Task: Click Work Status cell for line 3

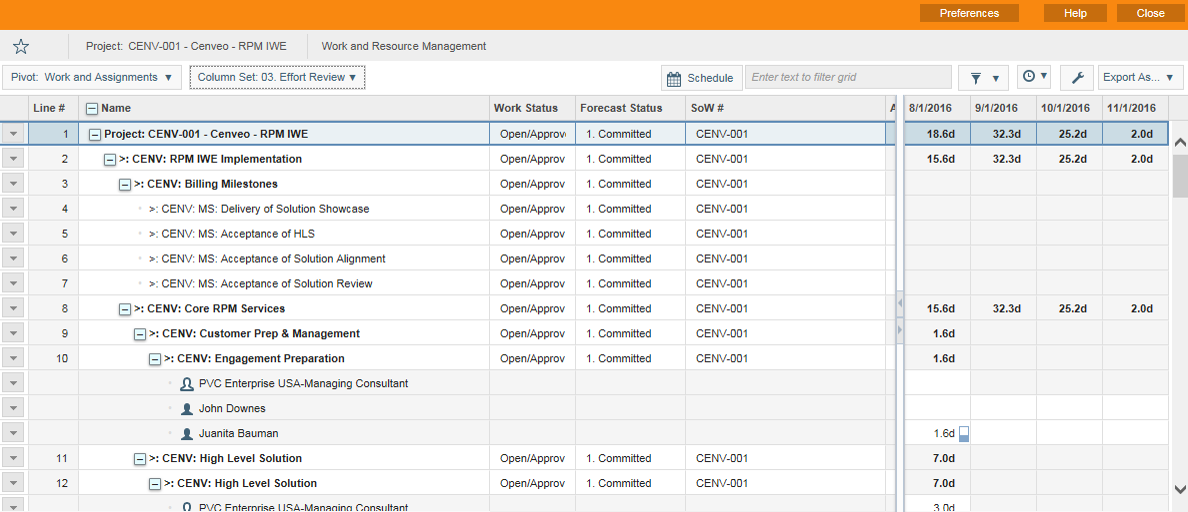Action: coord(532,184)
